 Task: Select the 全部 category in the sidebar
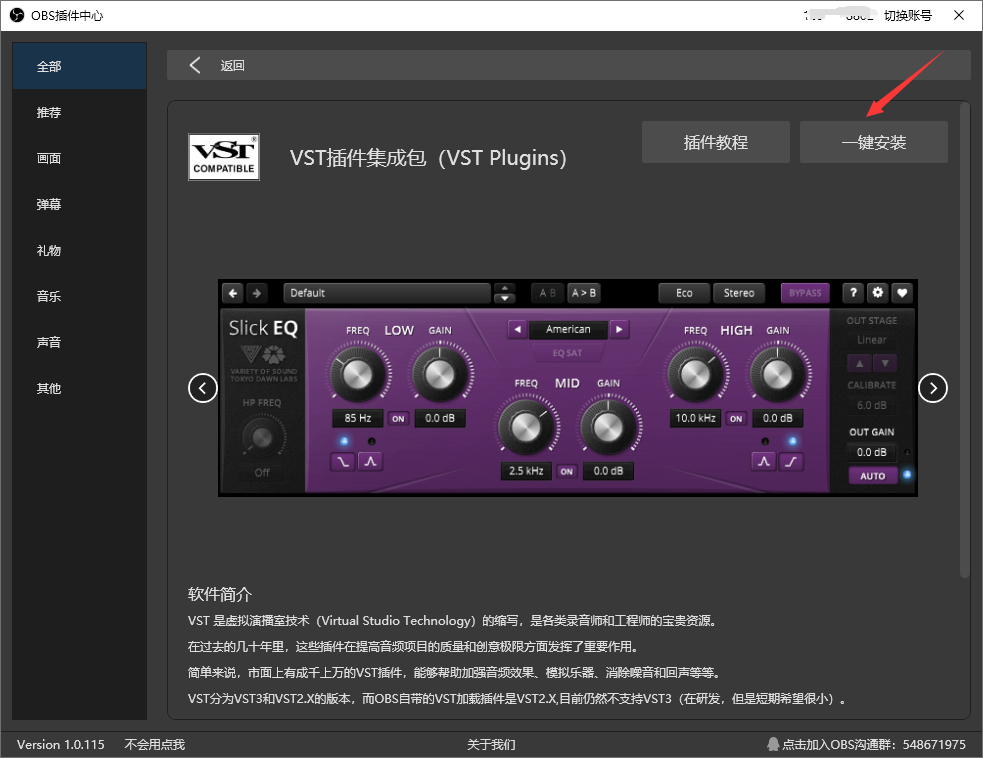80,66
